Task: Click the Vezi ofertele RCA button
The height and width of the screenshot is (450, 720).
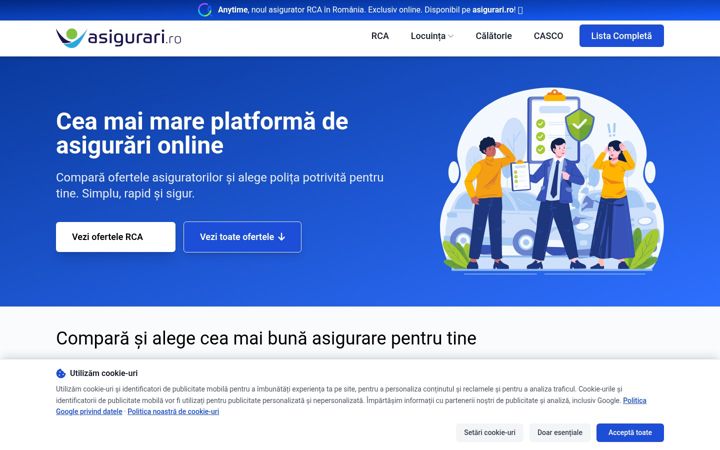Action: point(116,237)
